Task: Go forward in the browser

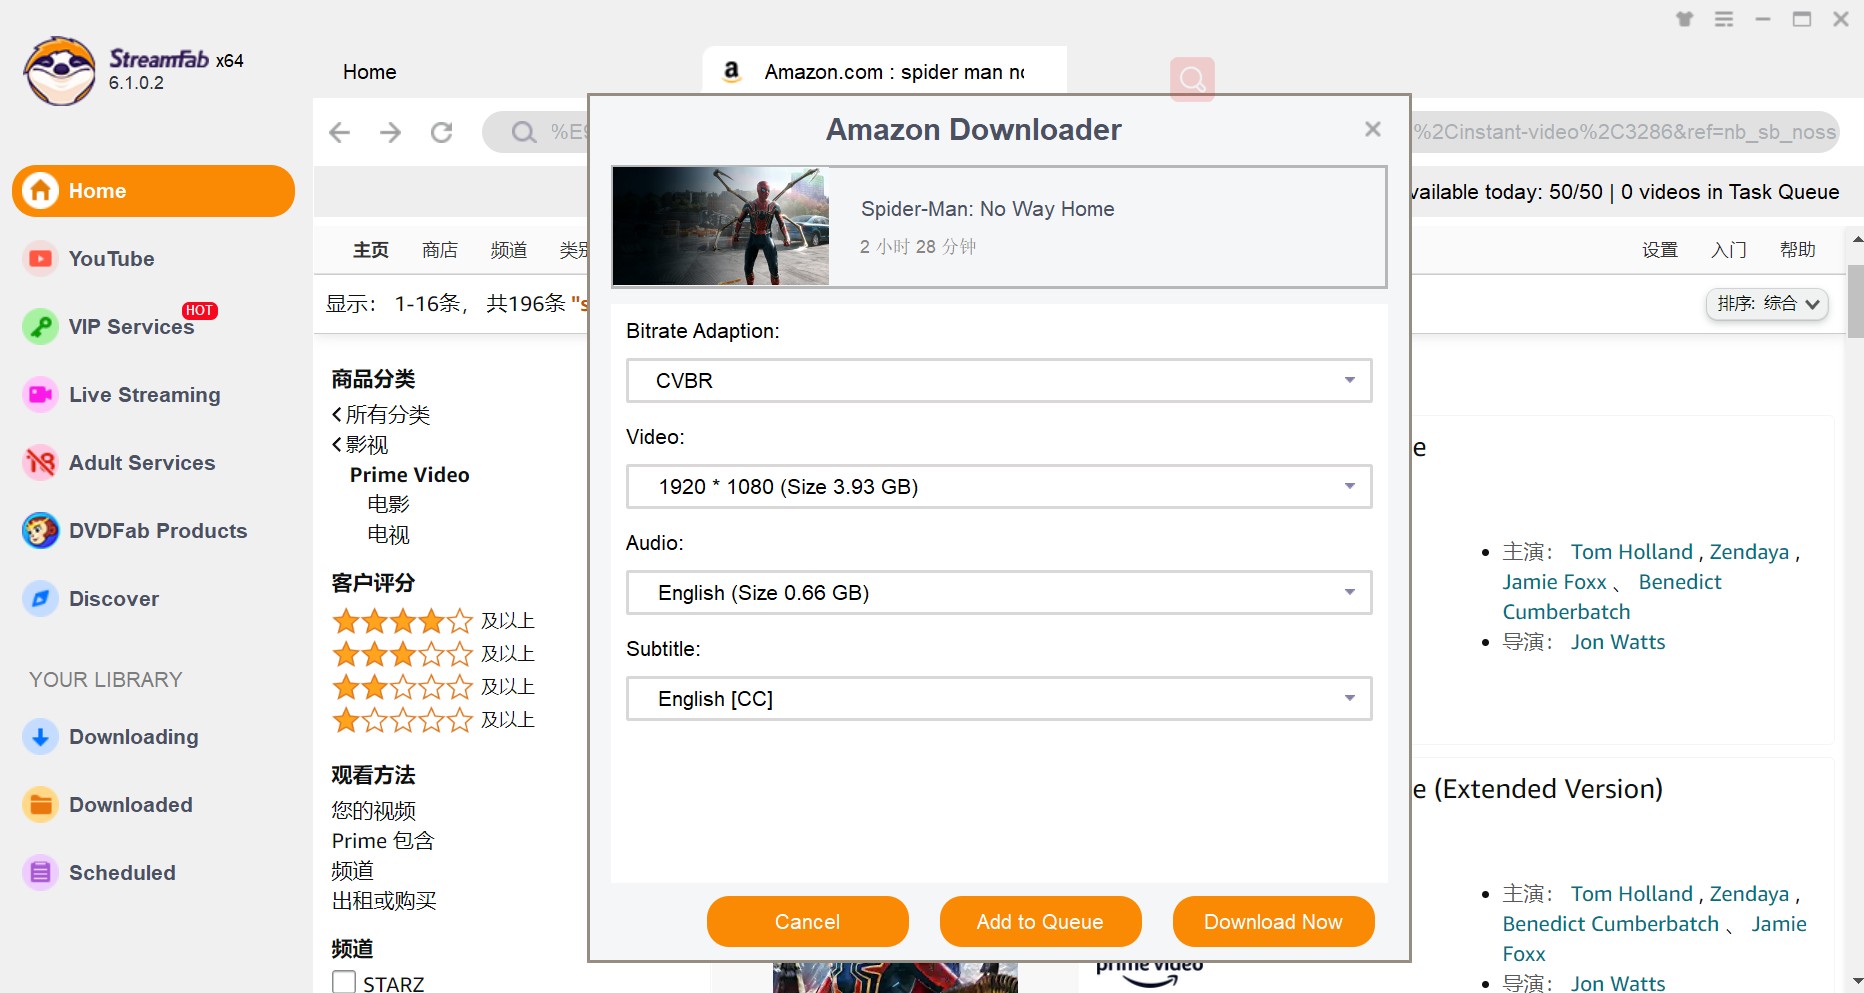Action: click(x=391, y=132)
